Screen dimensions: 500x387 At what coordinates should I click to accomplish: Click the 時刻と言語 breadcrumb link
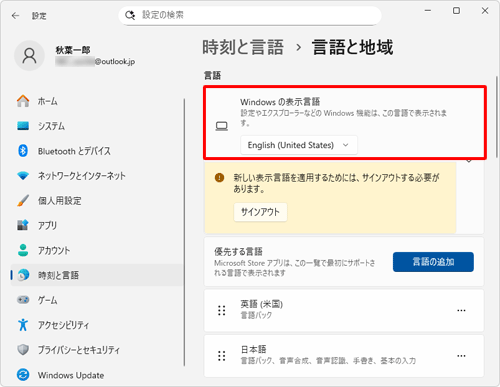(x=243, y=47)
